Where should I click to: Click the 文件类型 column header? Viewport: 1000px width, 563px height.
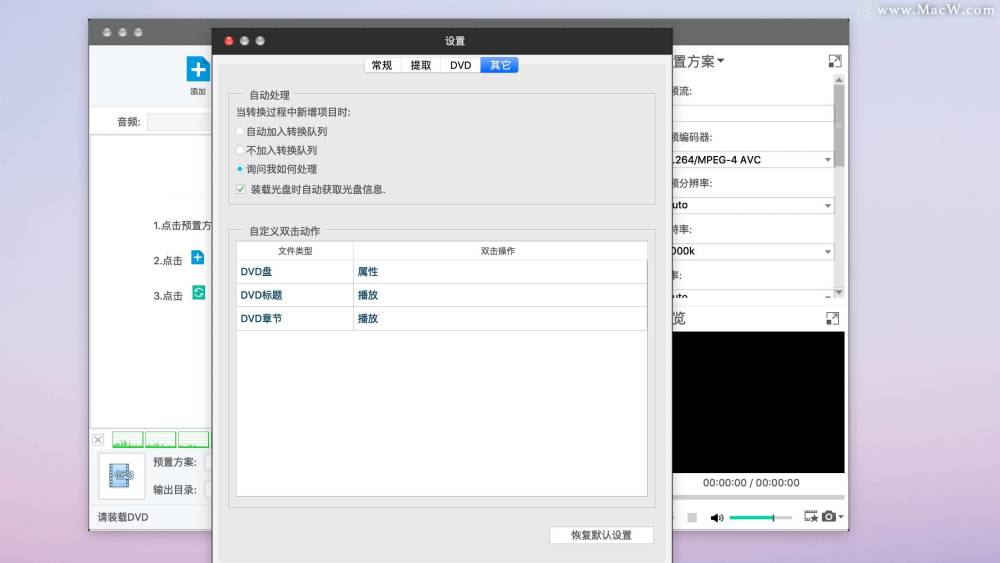295,251
